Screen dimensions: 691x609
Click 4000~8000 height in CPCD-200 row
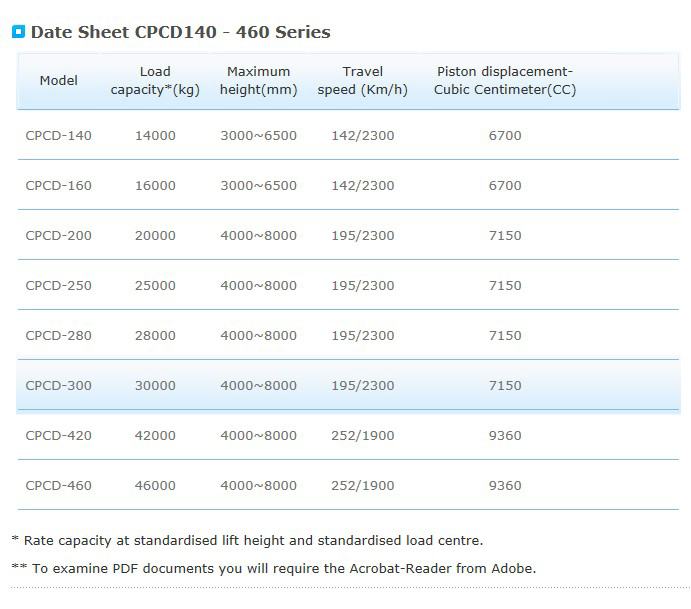[x=259, y=235]
